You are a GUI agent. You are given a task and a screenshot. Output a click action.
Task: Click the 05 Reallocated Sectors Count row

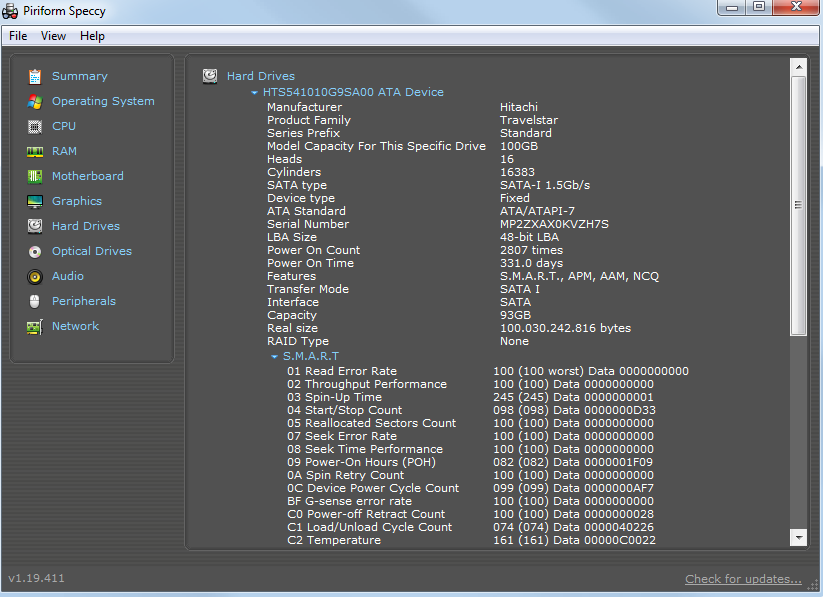[x=471, y=423]
